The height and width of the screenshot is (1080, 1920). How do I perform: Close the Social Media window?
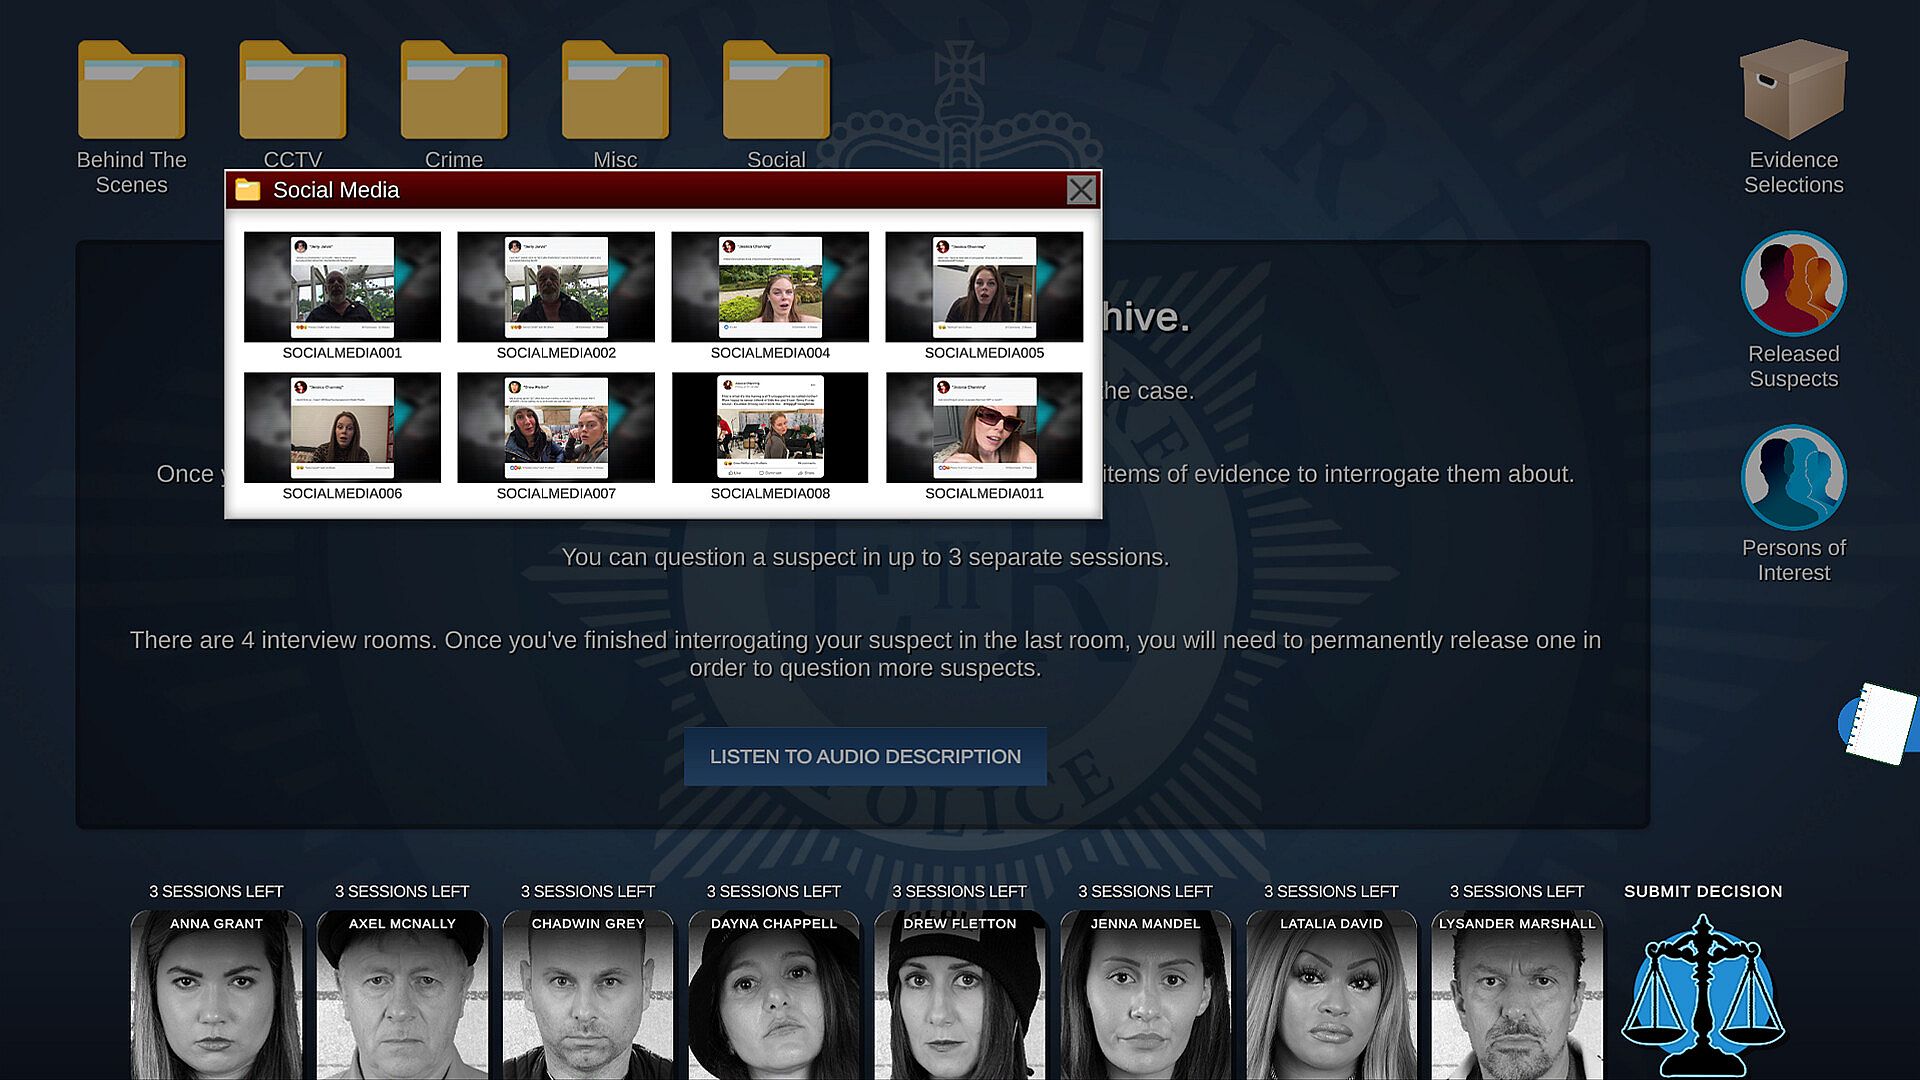pyautogui.click(x=1080, y=190)
